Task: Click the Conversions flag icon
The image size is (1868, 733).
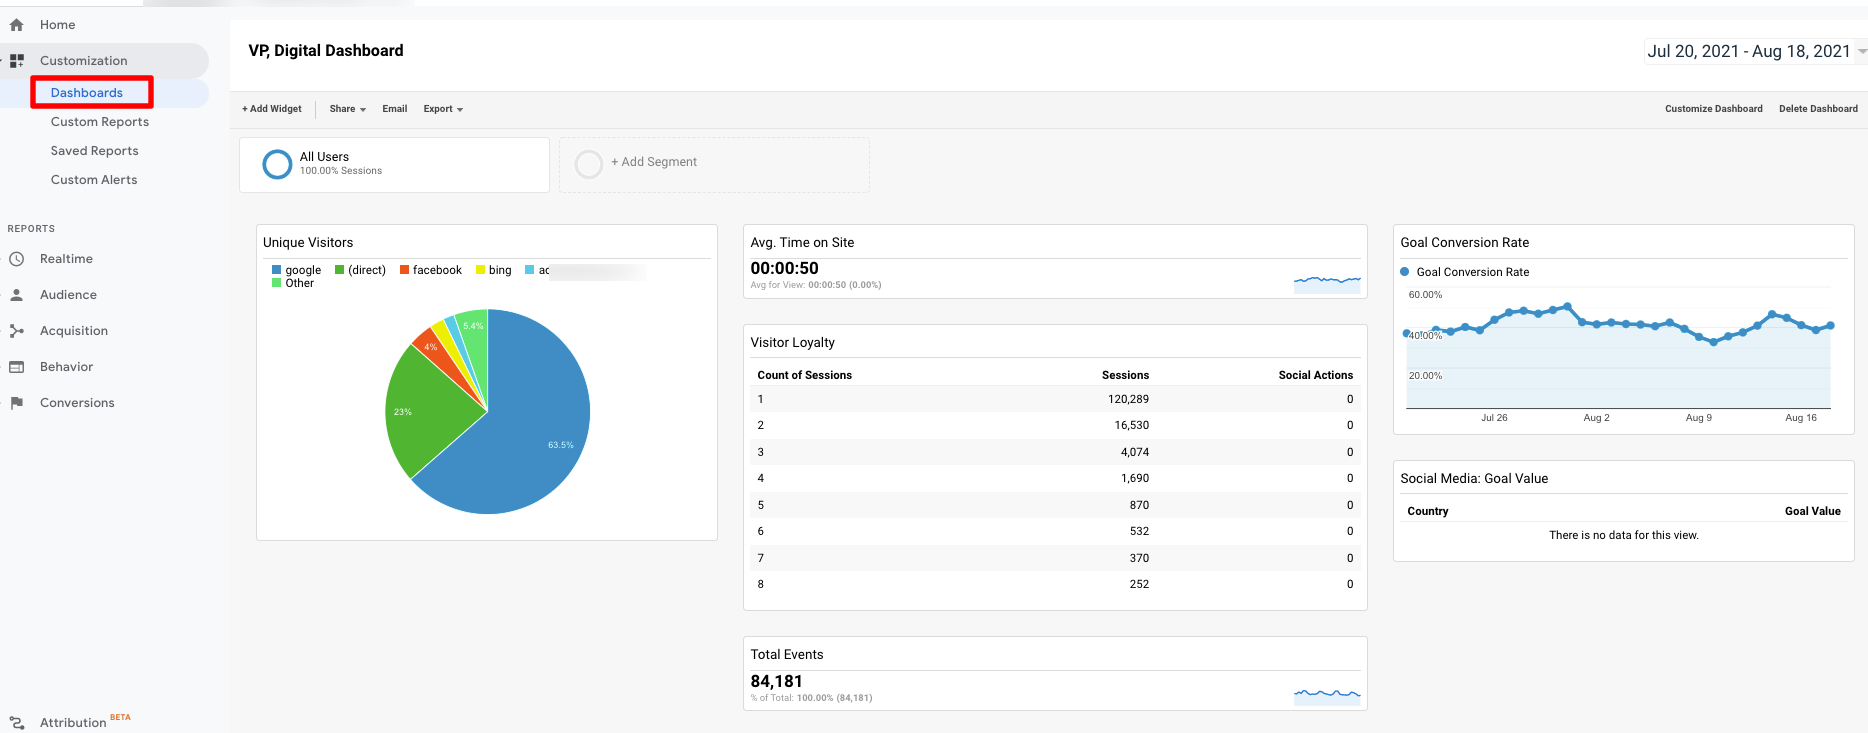Action: click(16, 403)
